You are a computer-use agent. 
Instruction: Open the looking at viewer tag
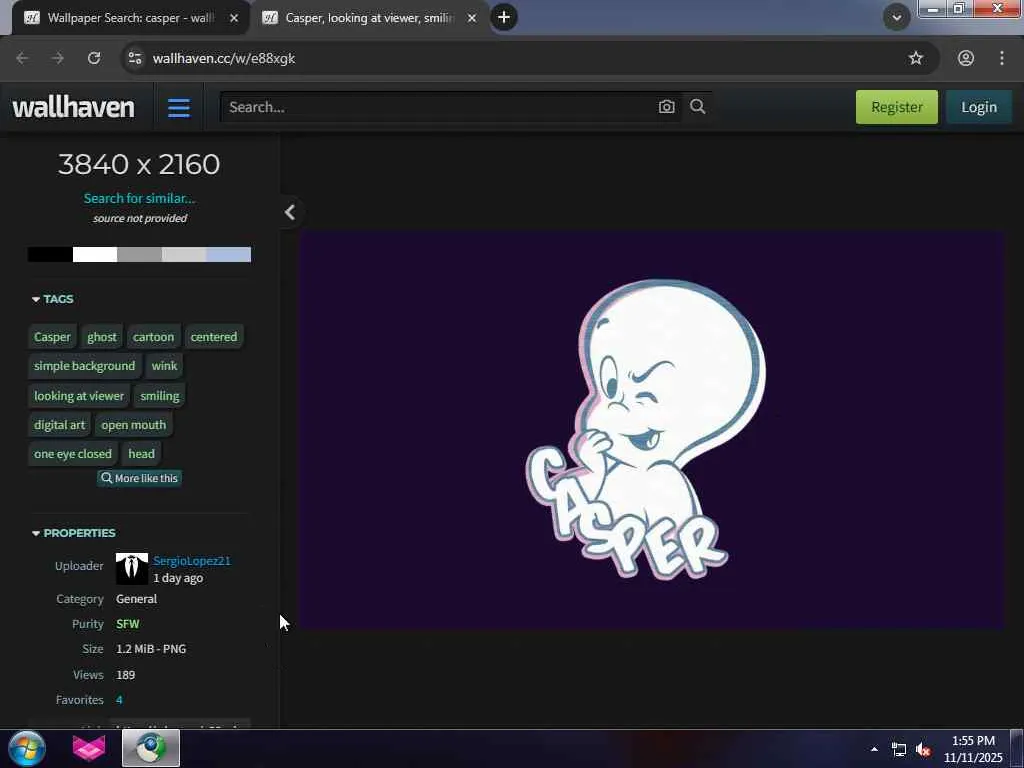(79, 396)
